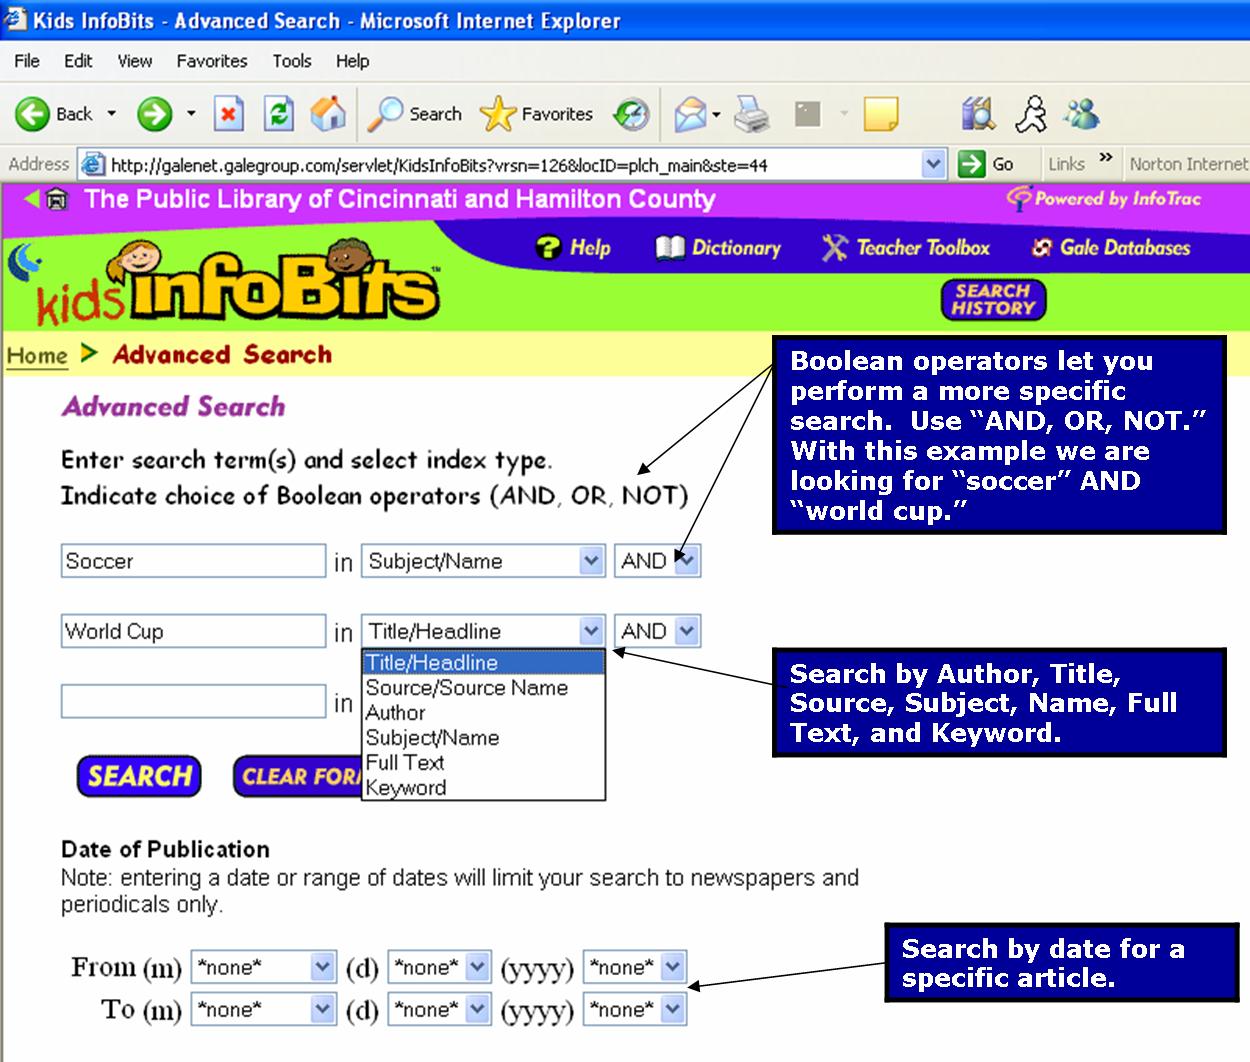Image resolution: width=1250 pixels, height=1062 pixels.
Task: Open the File menu
Action: coord(27,61)
